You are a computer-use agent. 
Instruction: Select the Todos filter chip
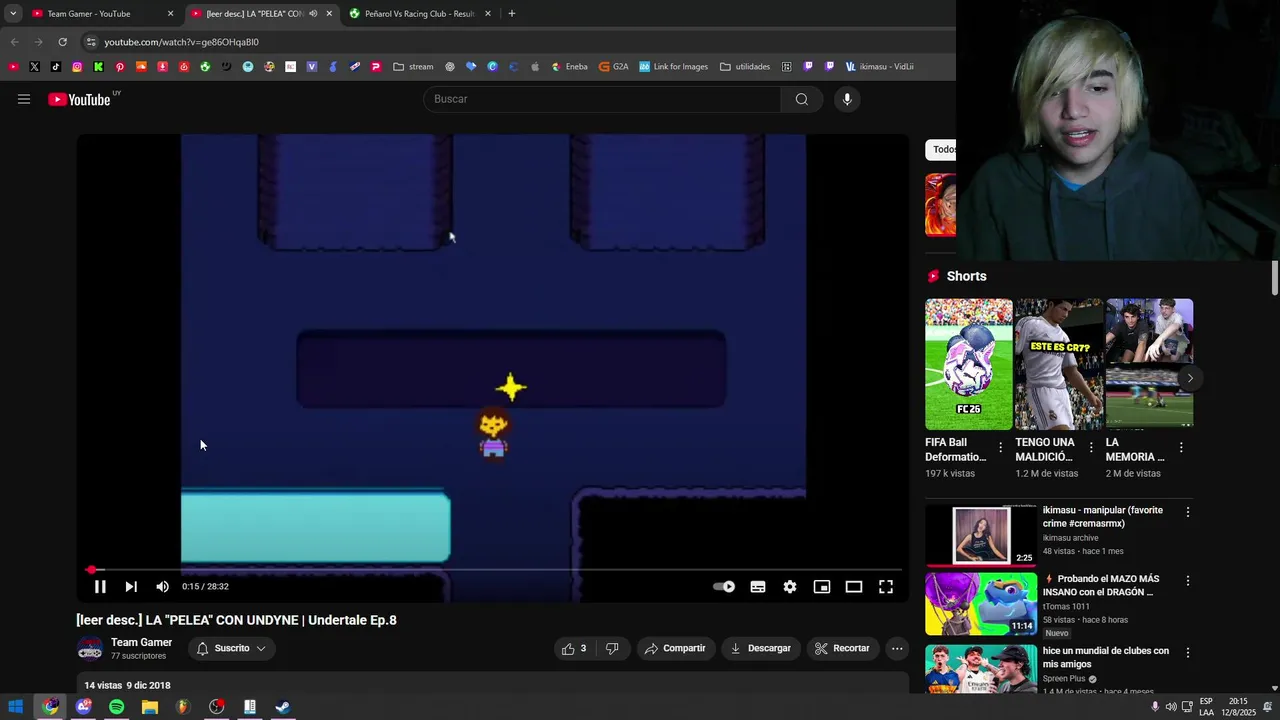942,149
